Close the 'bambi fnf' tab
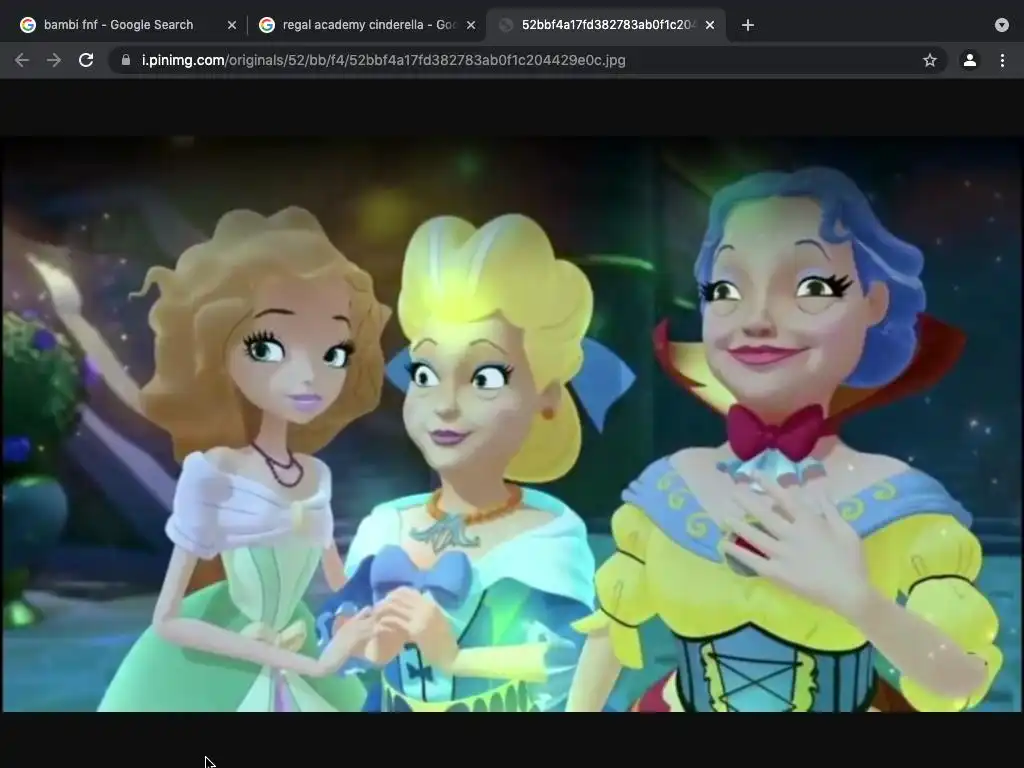Image resolution: width=1024 pixels, height=768 pixels. point(232,25)
